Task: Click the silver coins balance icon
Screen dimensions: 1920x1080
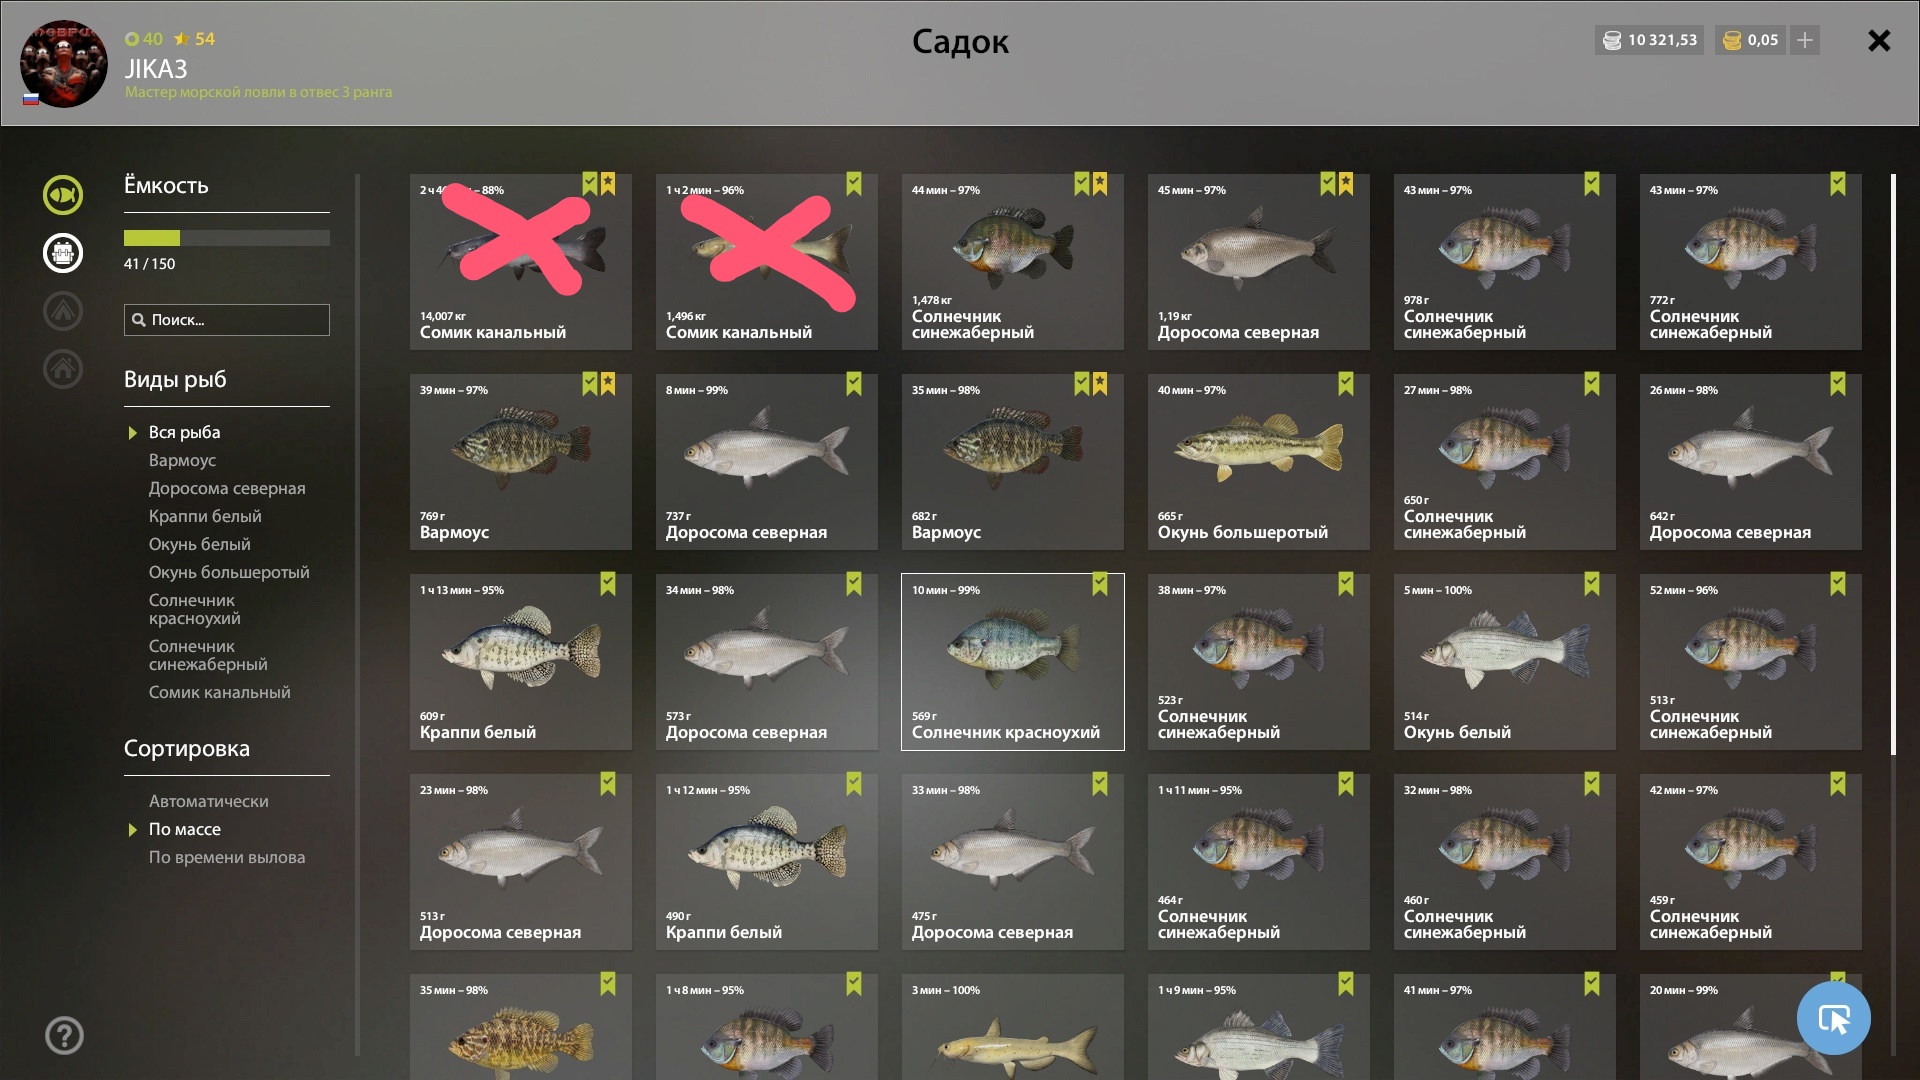Action: tap(1612, 41)
